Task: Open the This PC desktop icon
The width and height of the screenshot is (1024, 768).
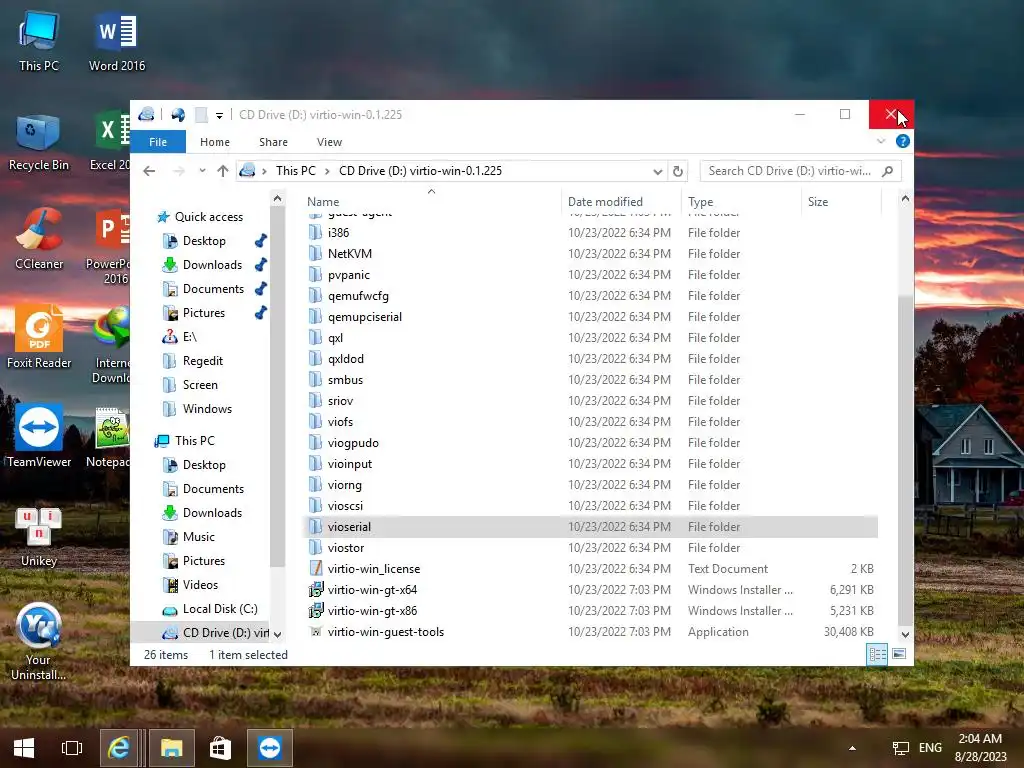Action: 39,42
